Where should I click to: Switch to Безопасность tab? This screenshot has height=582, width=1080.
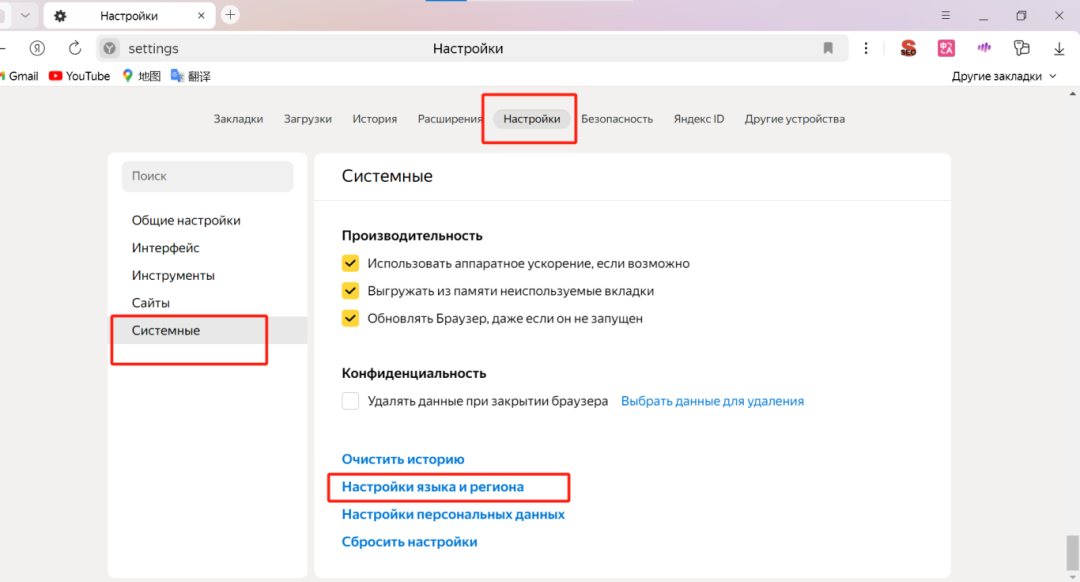pos(616,118)
